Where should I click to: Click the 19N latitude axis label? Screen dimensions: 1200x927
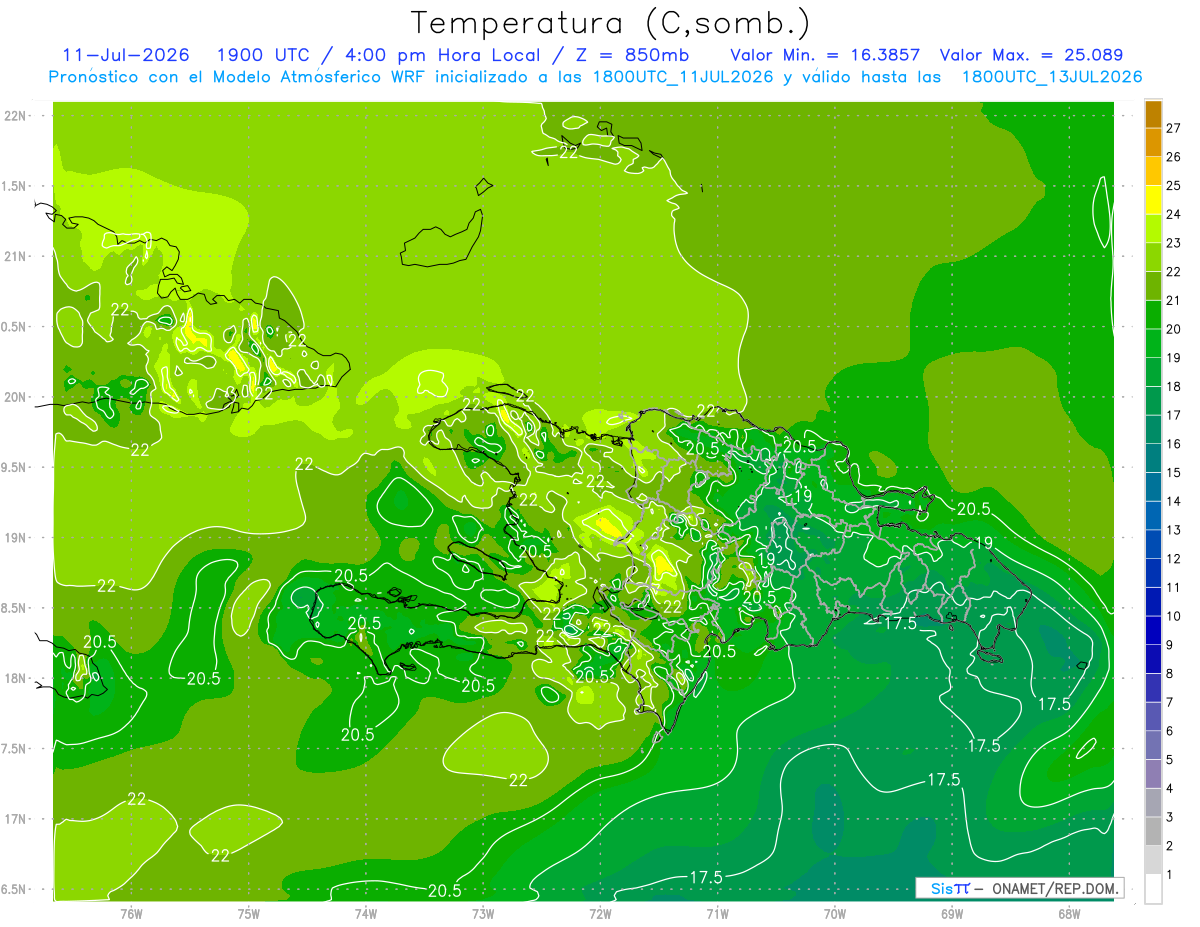[14, 538]
